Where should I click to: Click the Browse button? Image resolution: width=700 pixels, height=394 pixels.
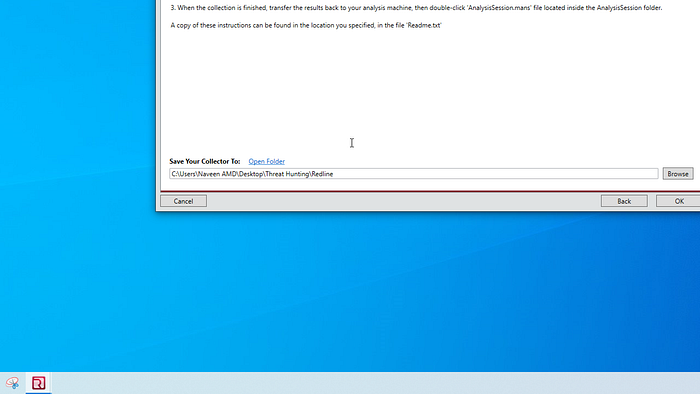click(678, 174)
